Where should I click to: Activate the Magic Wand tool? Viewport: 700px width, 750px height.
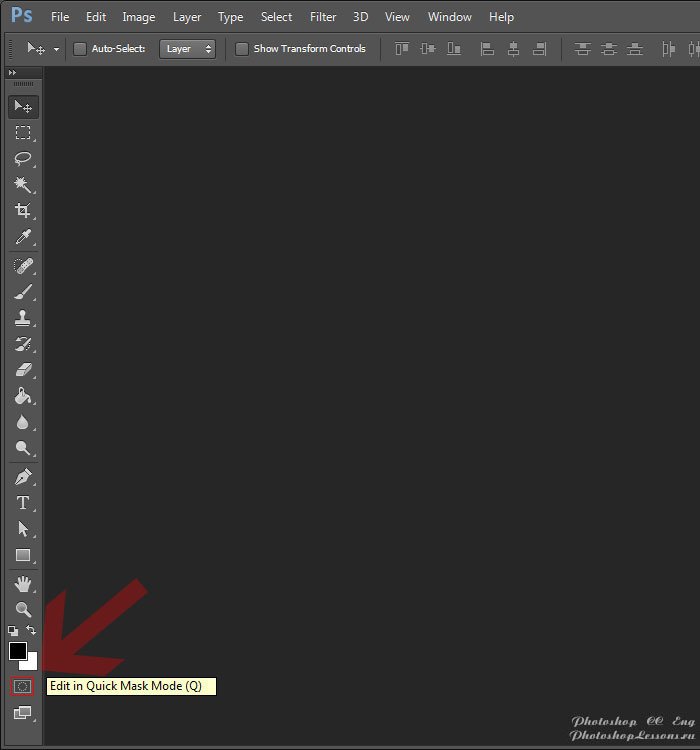[x=23, y=185]
